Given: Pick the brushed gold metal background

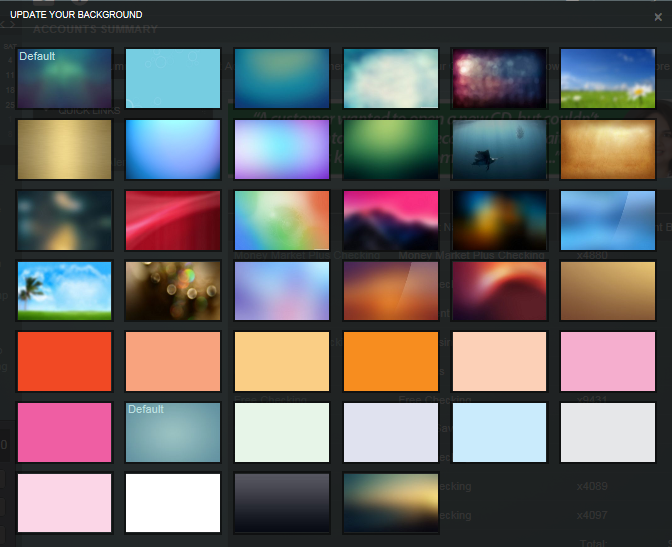Looking at the screenshot, I should 64,149.
